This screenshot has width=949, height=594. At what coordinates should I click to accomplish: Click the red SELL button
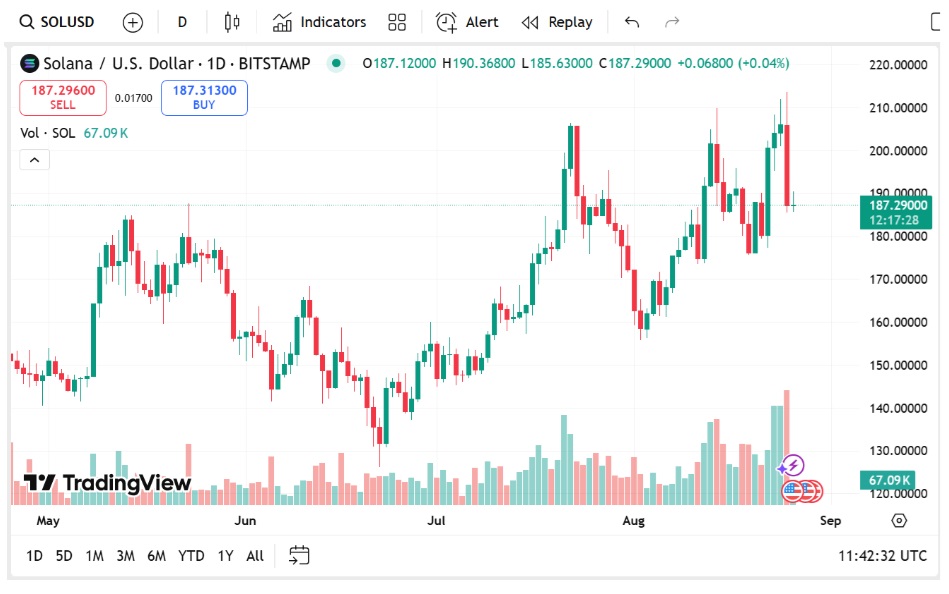click(61, 97)
